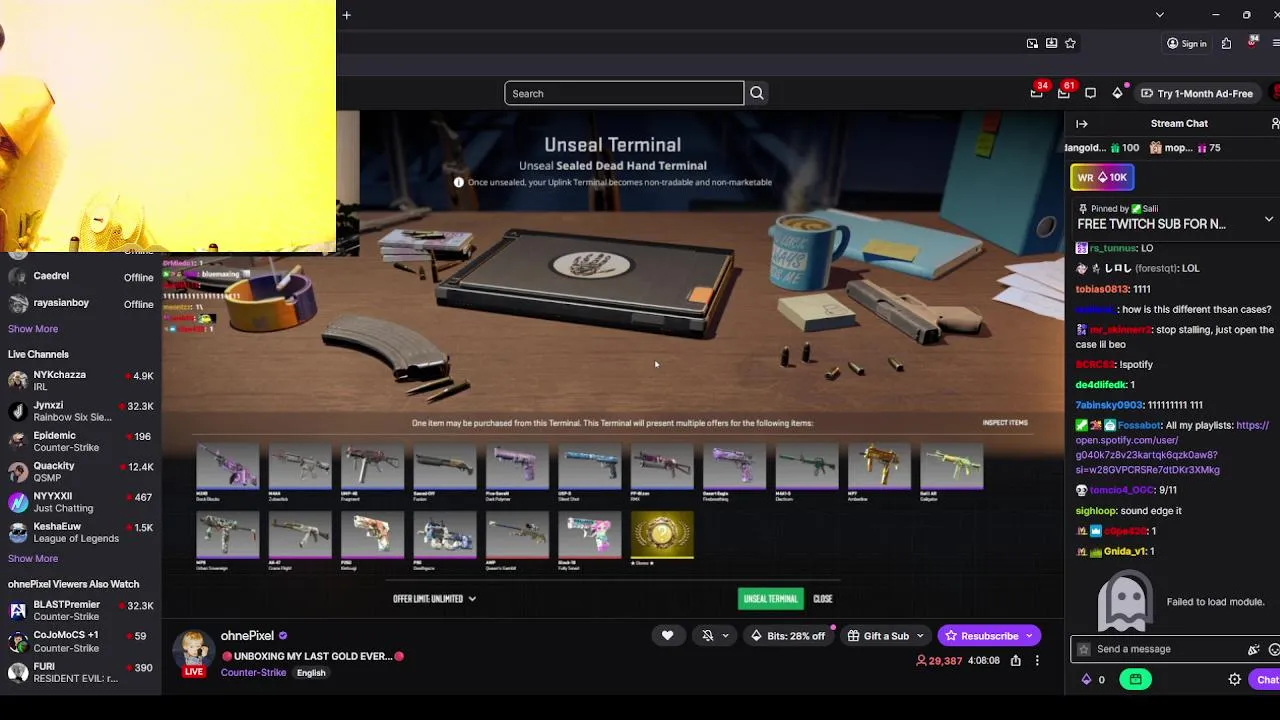Image resolution: width=1280 pixels, height=720 pixels.
Task: Click the Get Bits diamond icon in top bar
Action: (1118, 93)
